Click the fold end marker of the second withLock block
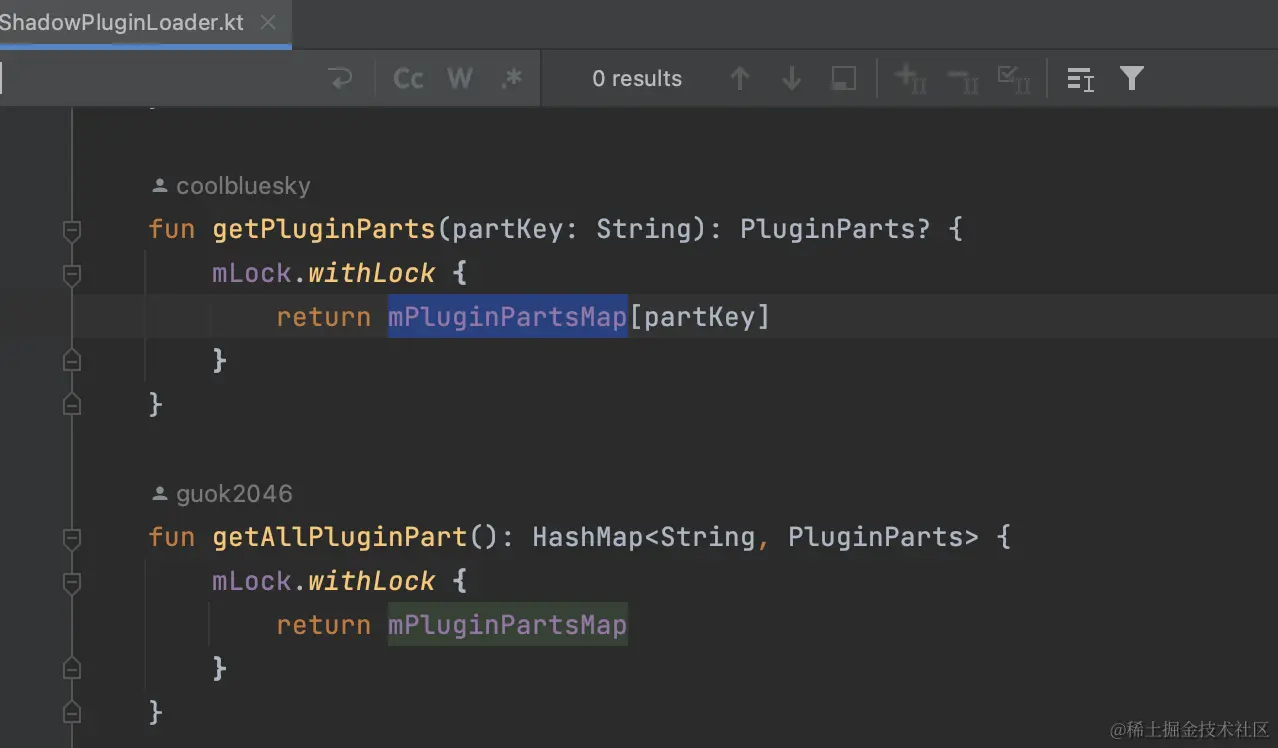This screenshot has width=1278, height=748. (72, 668)
